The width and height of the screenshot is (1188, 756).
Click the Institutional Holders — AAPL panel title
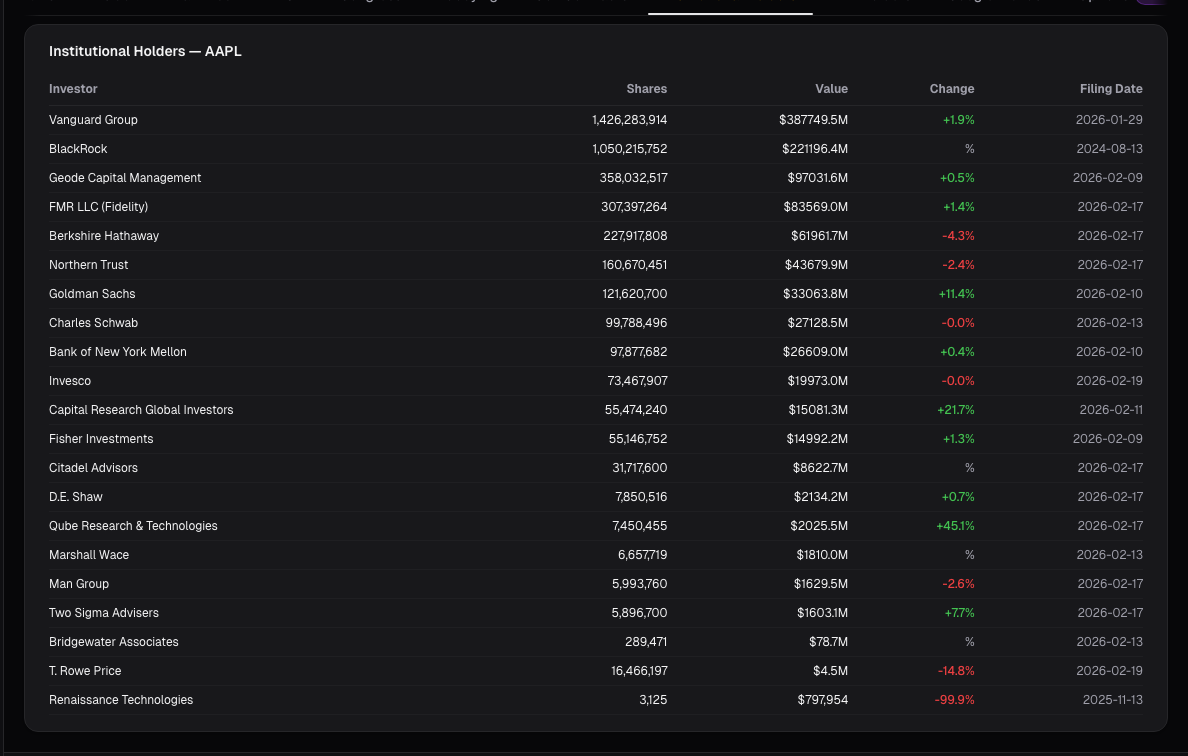145,51
